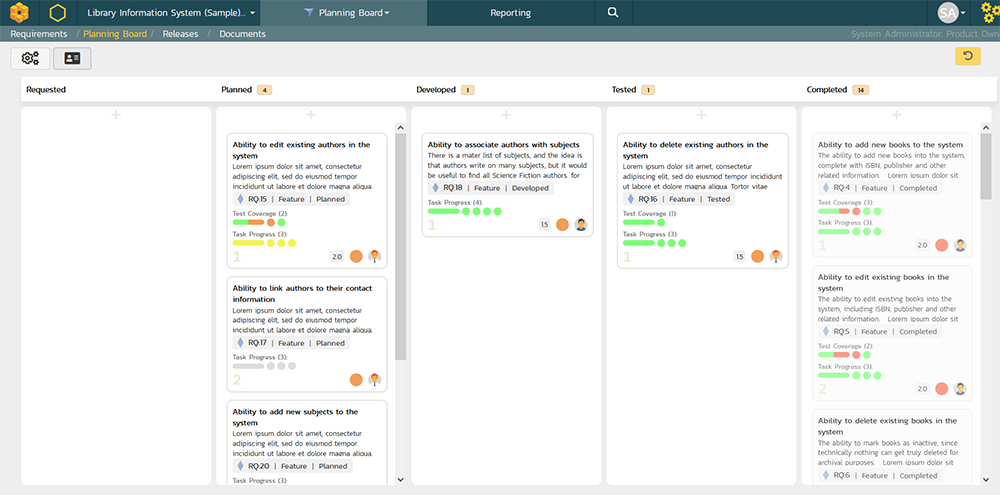1000x495 pixels.
Task: Open card 'Ability to delete existing authors'
Action: point(692,150)
